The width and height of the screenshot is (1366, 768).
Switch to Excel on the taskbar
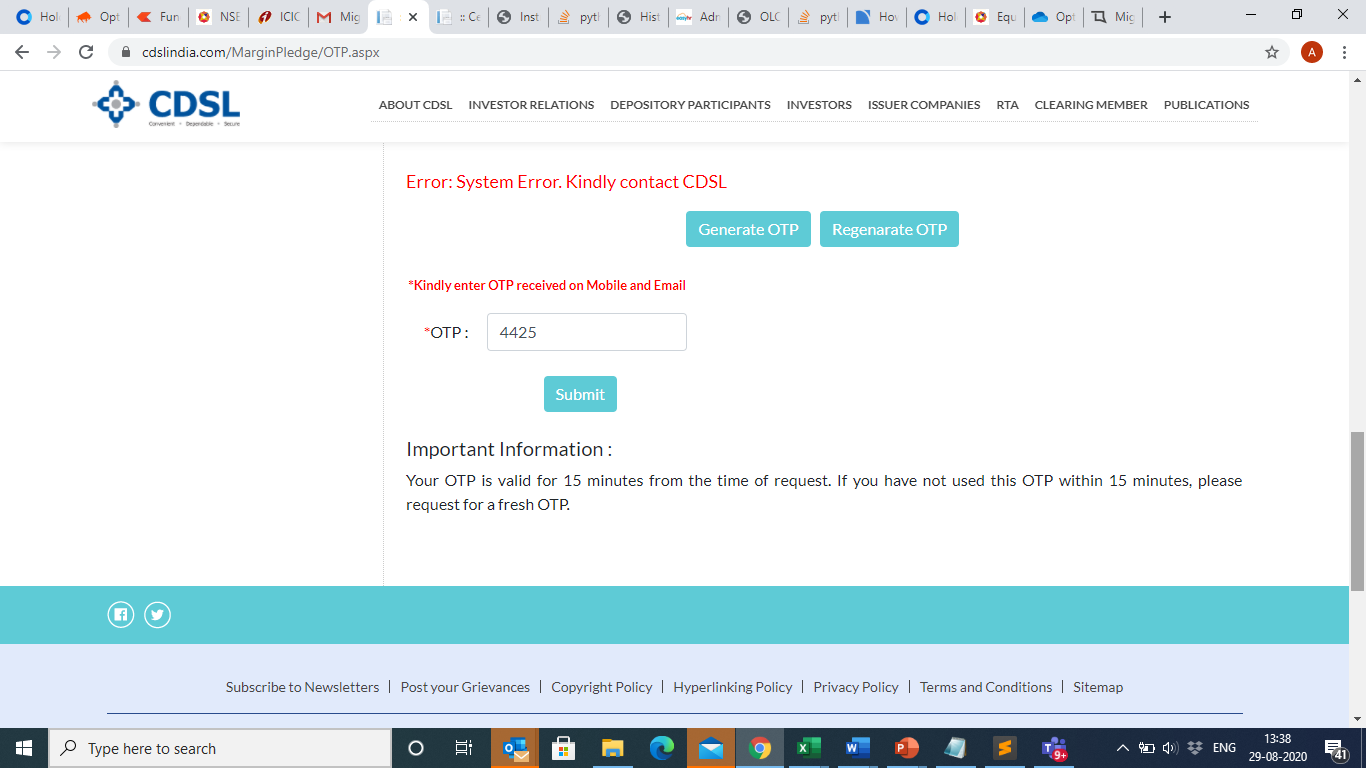(809, 748)
